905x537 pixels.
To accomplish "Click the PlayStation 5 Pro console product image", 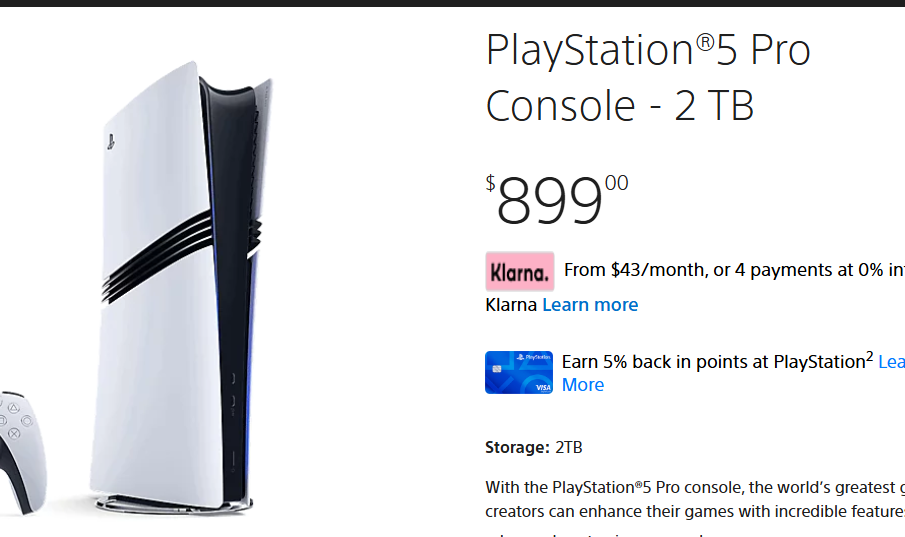I will point(180,288).
